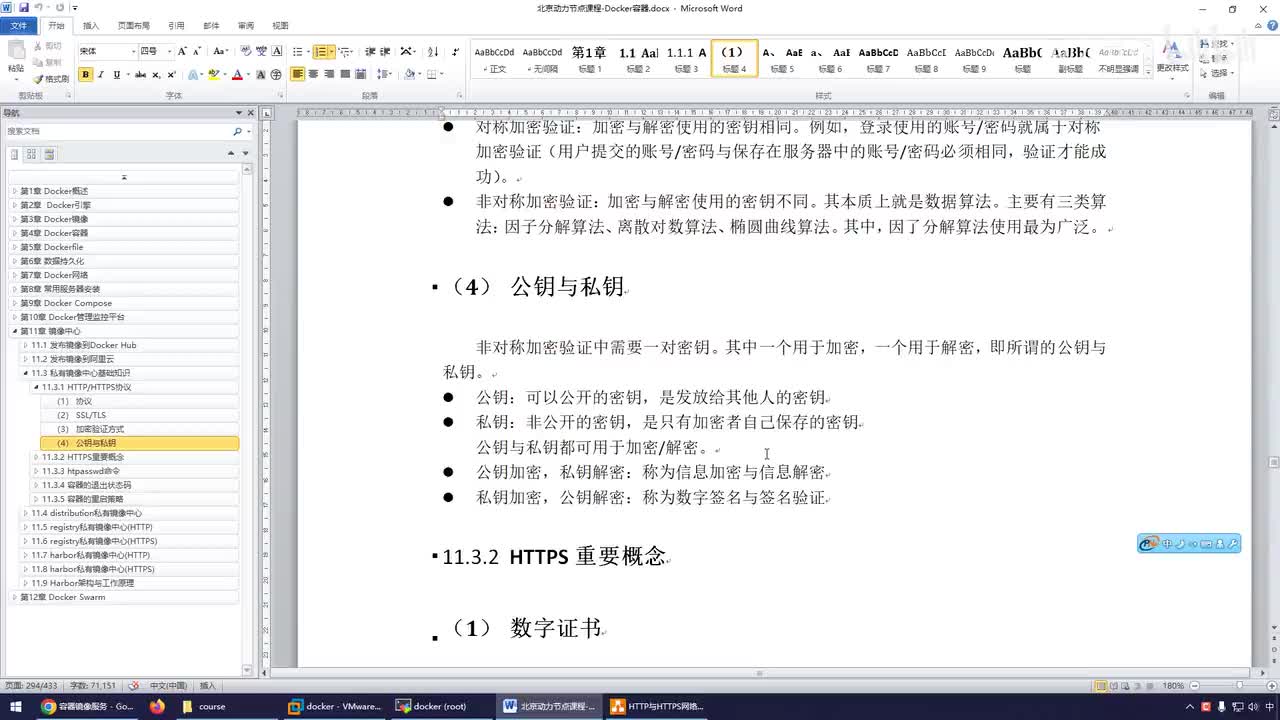Open the Change Case (Aa) dropdown

221,51
